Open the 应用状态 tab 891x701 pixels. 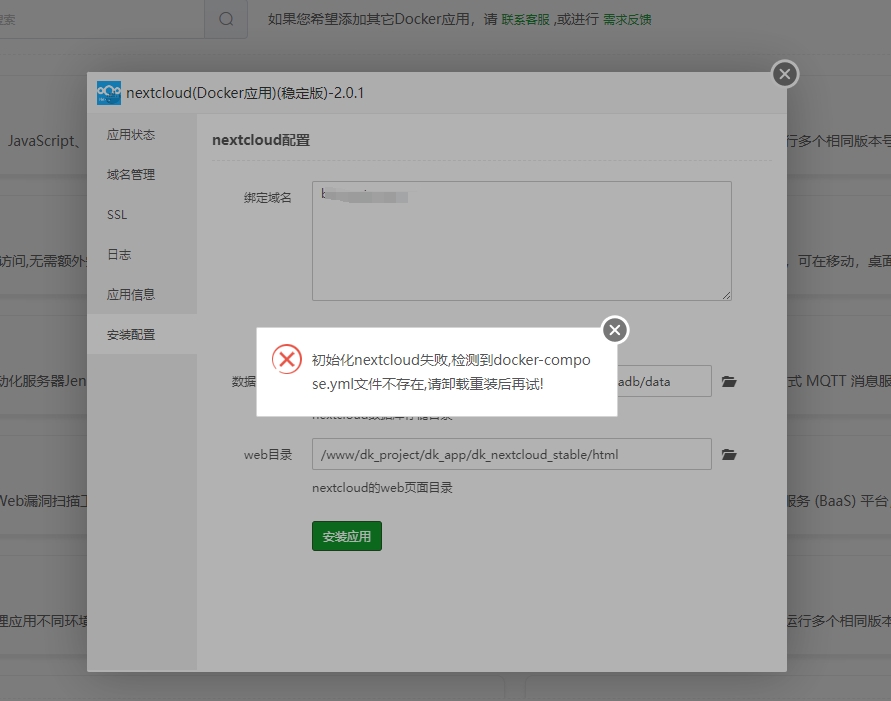click(142, 135)
